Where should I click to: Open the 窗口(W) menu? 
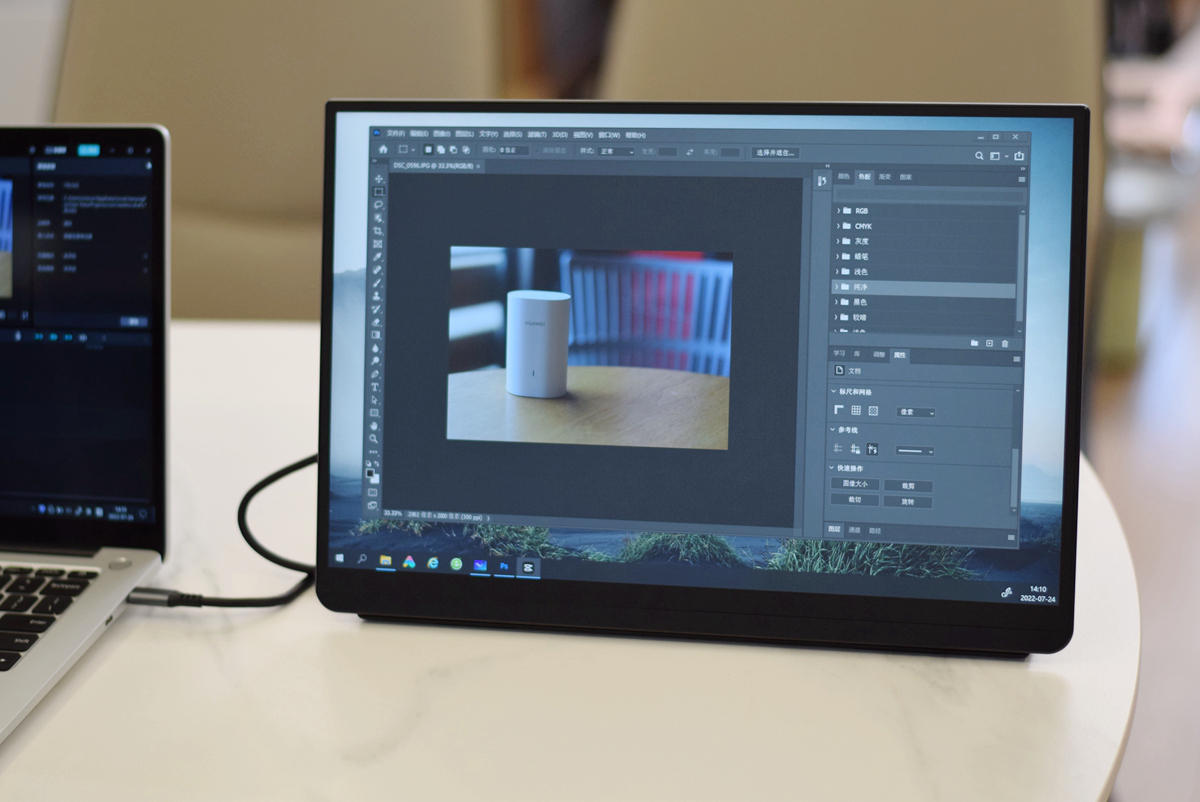609,134
